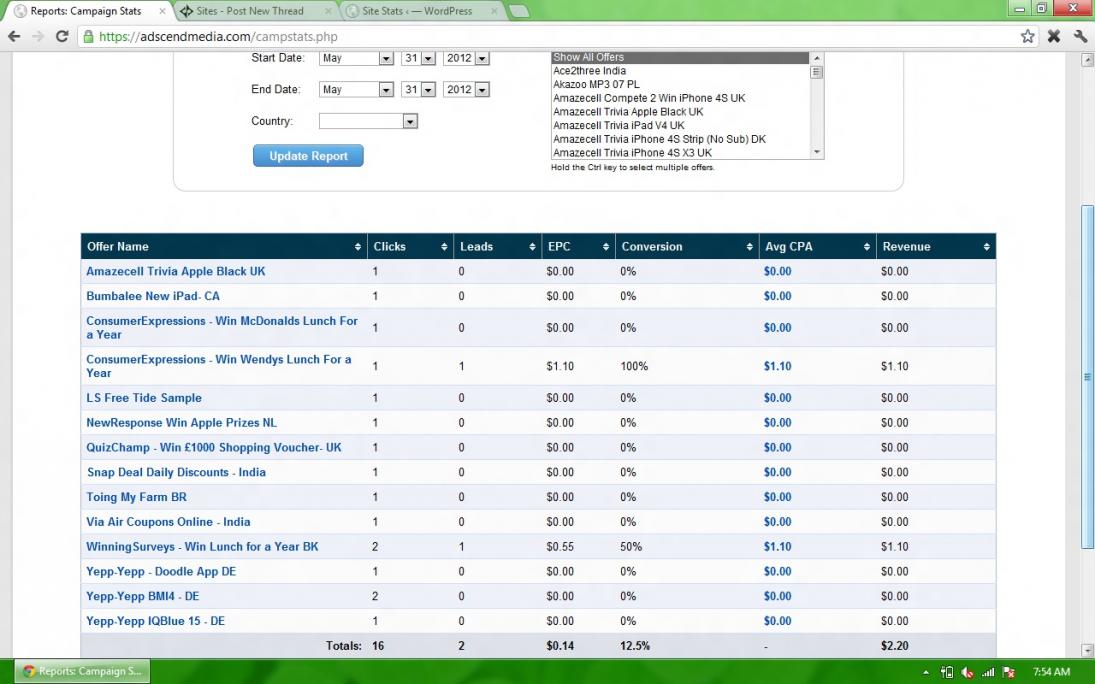
Task: Open the Amazecell Trivia Apple Black UK offer link
Action: click(176, 271)
